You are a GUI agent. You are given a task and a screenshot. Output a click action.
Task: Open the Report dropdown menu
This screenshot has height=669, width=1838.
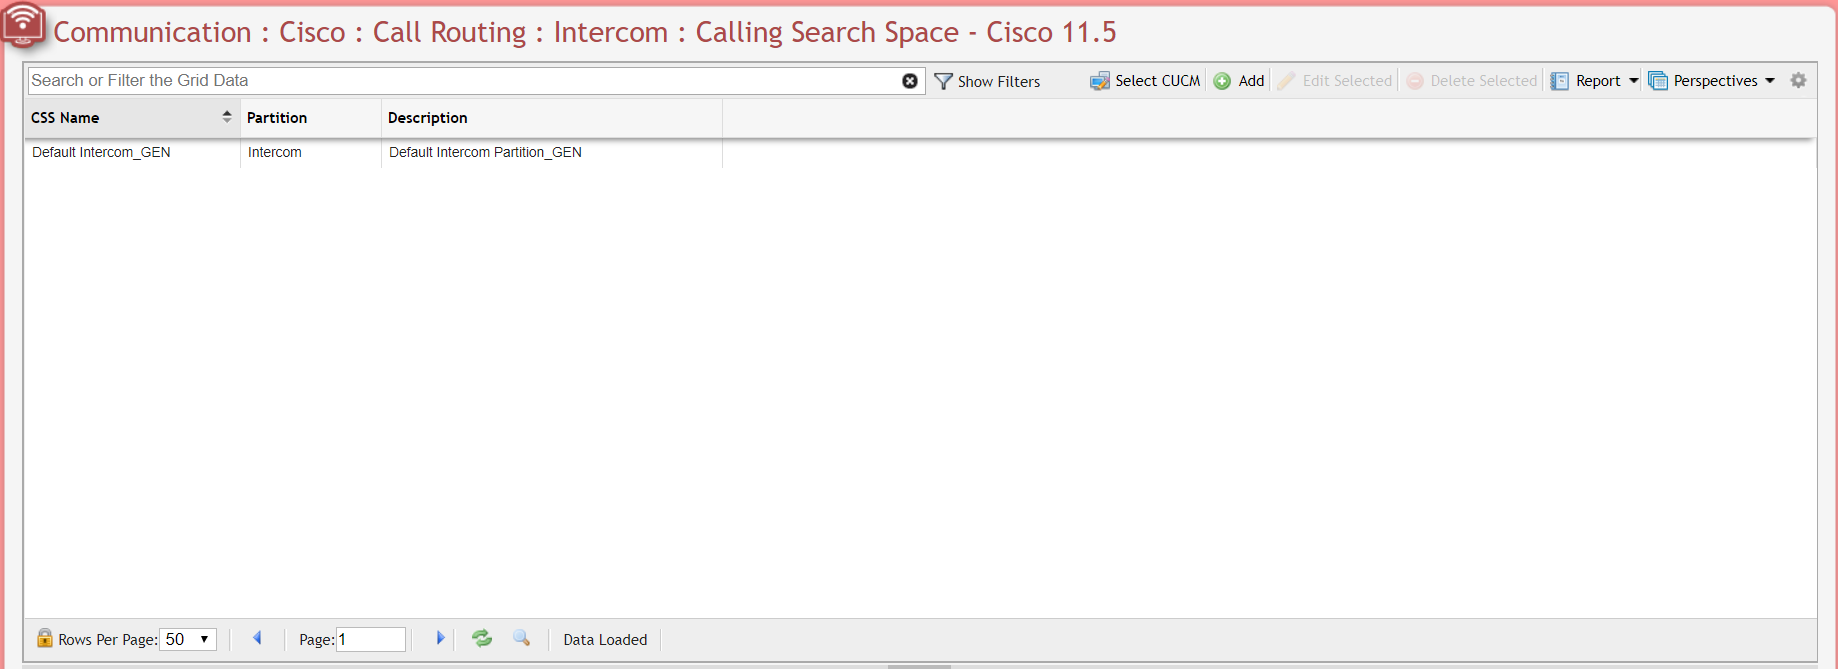(1634, 81)
